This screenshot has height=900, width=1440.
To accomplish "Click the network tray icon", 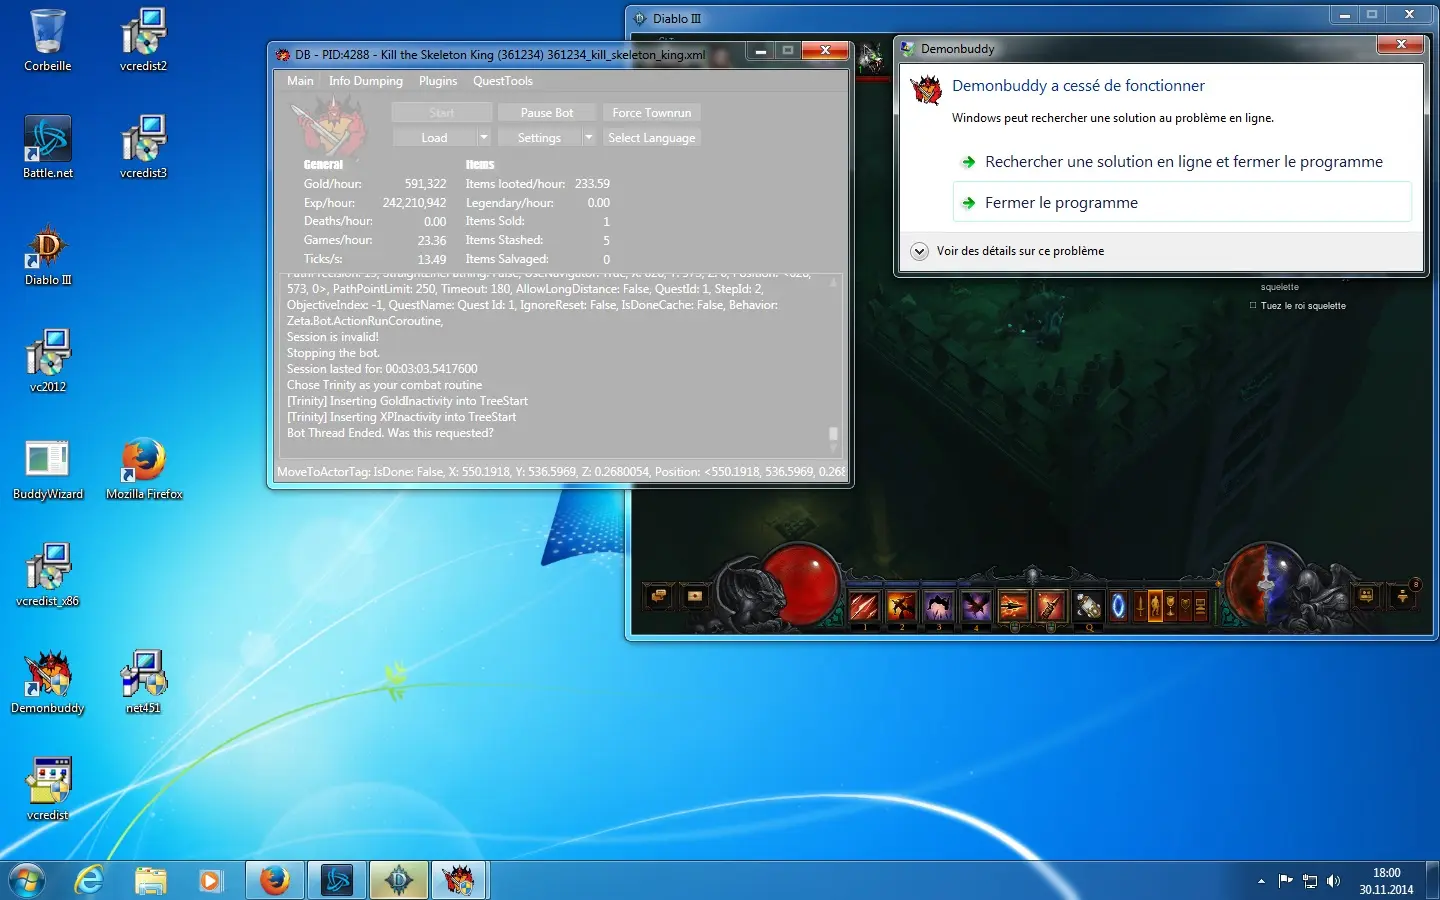I will click(x=1309, y=881).
